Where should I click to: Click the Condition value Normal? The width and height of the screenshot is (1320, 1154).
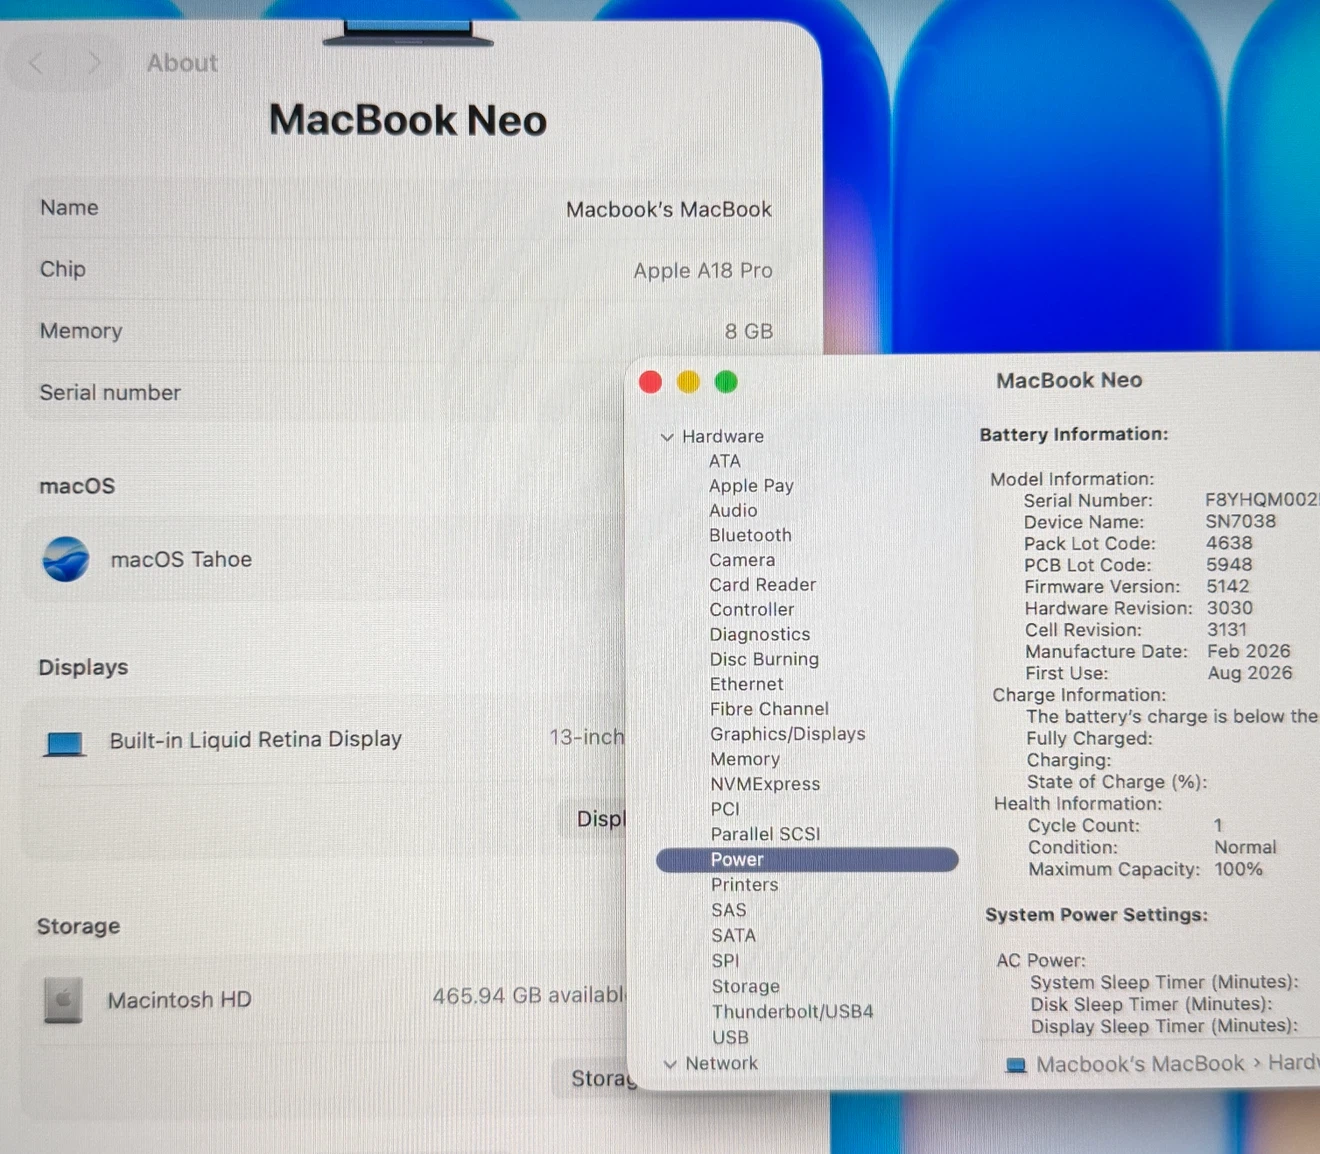pos(1245,848)
